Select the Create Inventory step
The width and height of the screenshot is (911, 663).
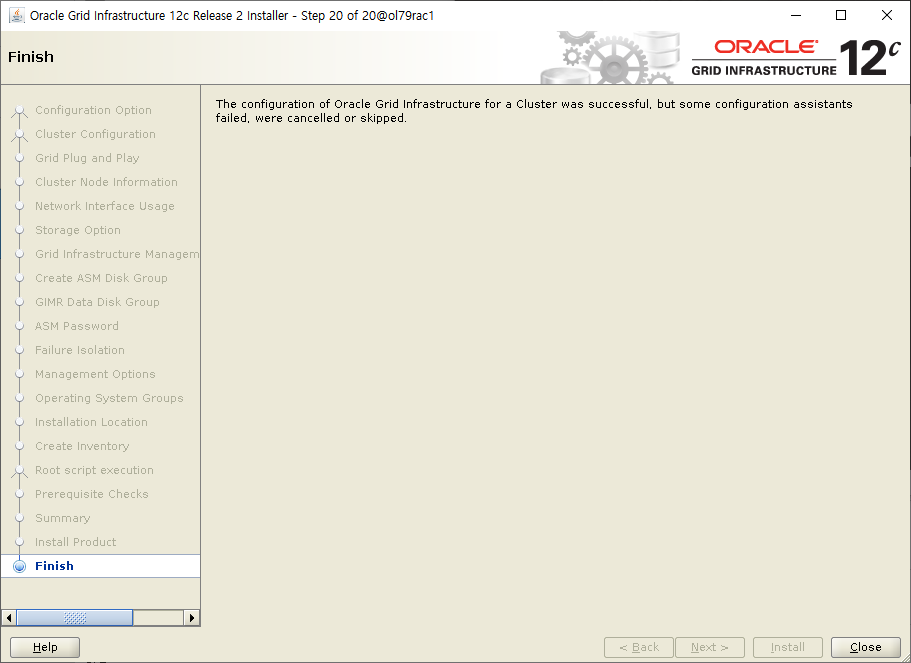(82, 446)
